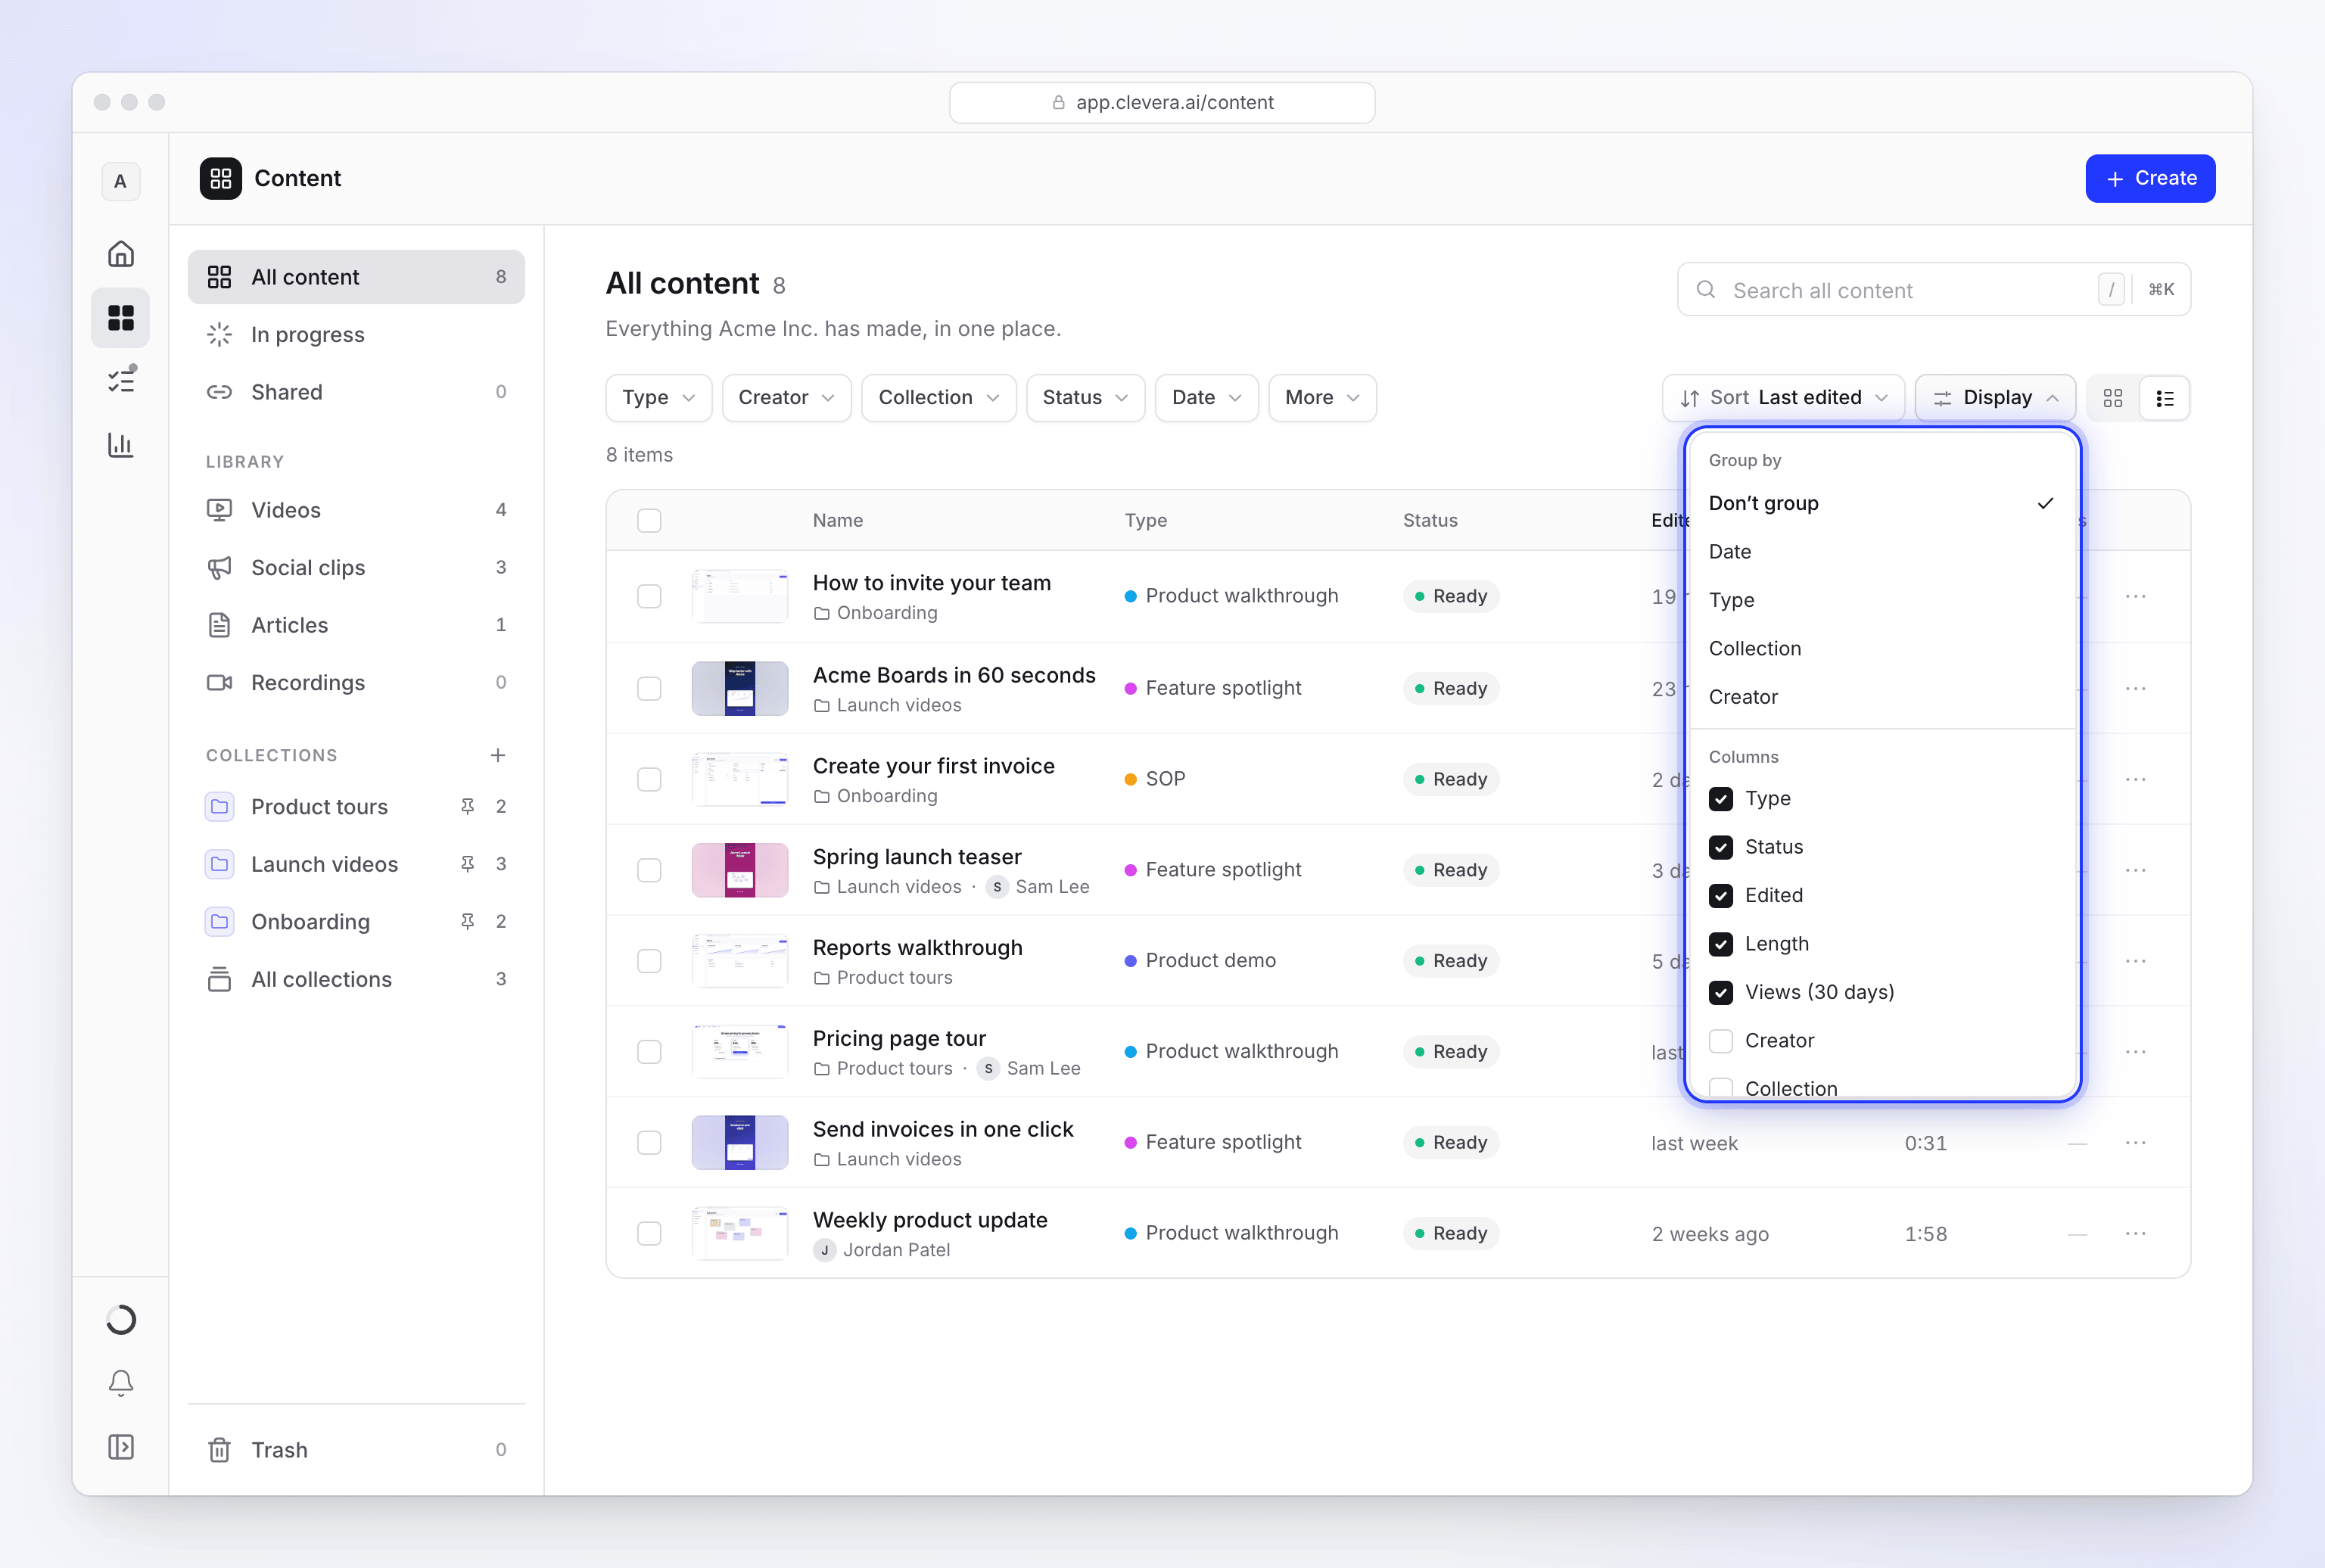2325x1568 pixels.
Task: Open the tasks checklist icon in left rail
Action: coord(121,380)
